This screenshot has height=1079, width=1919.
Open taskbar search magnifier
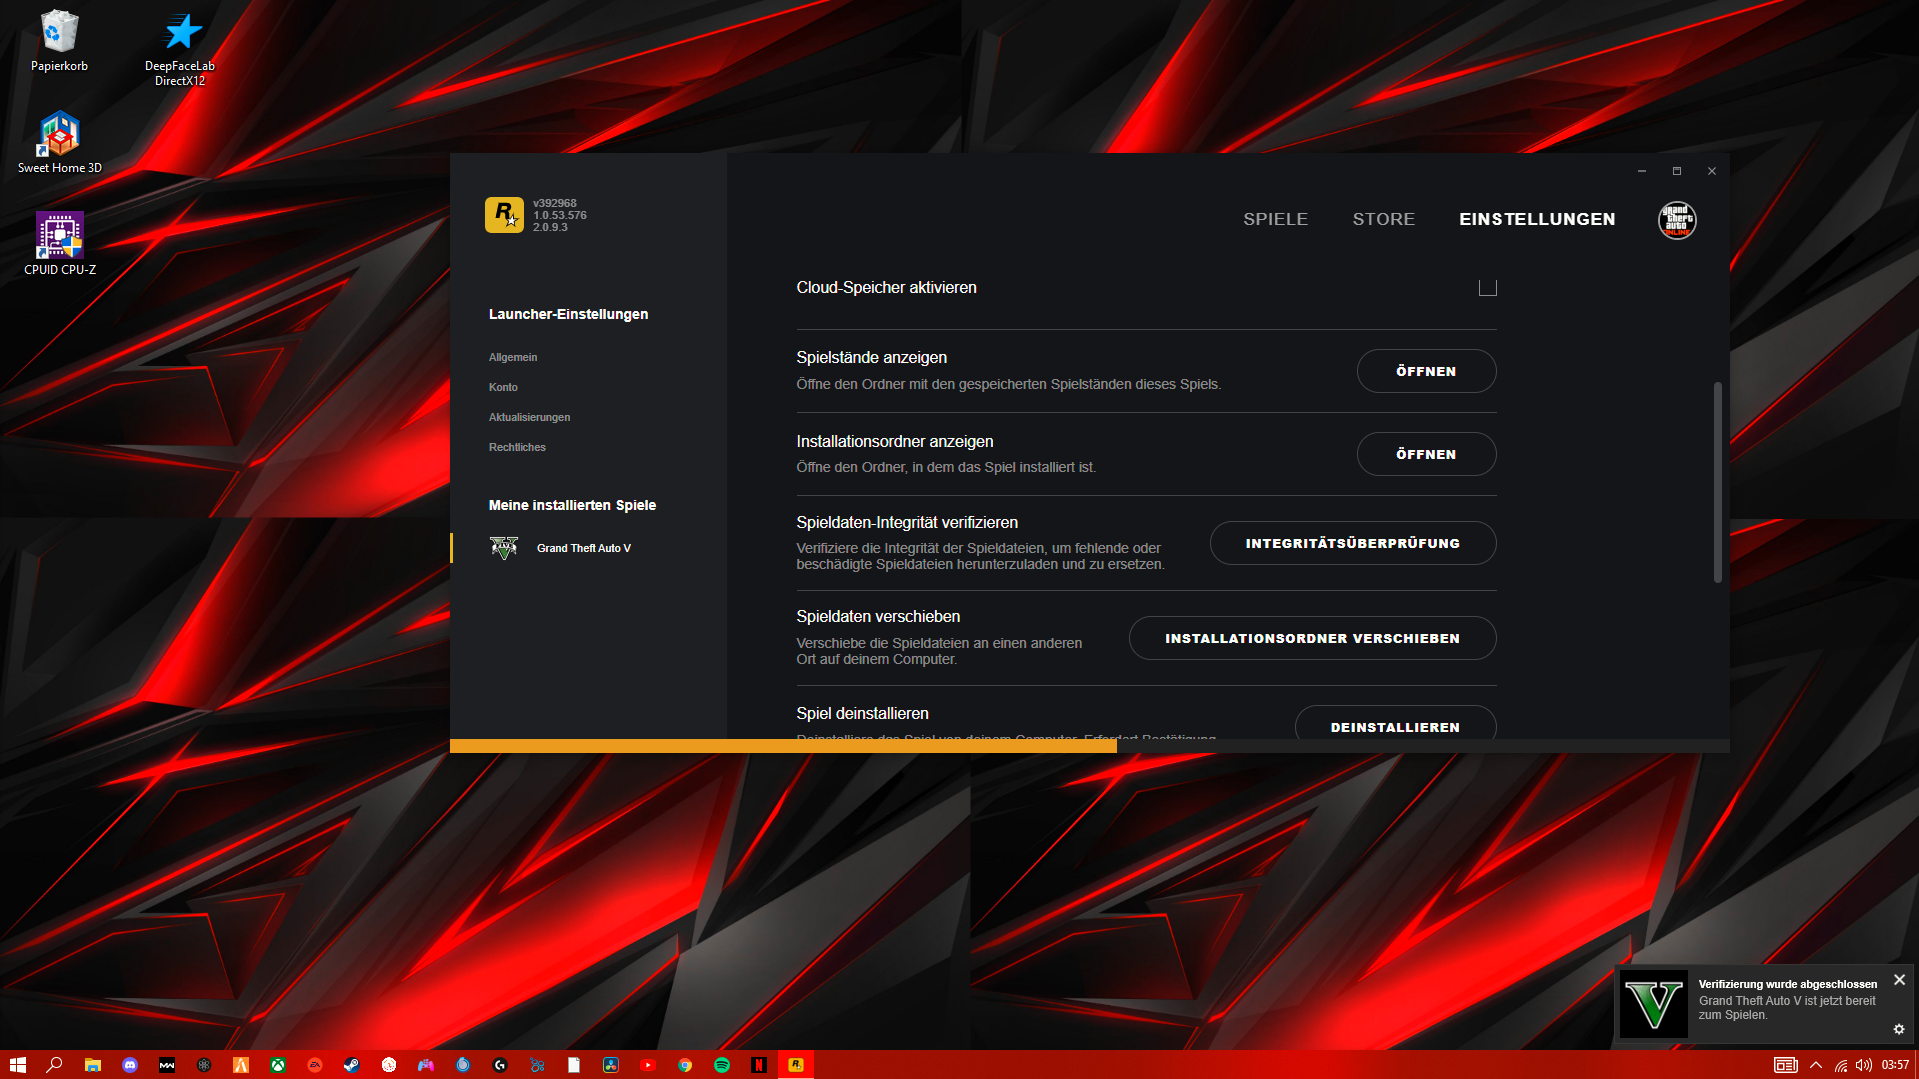tap(55, 1065)
